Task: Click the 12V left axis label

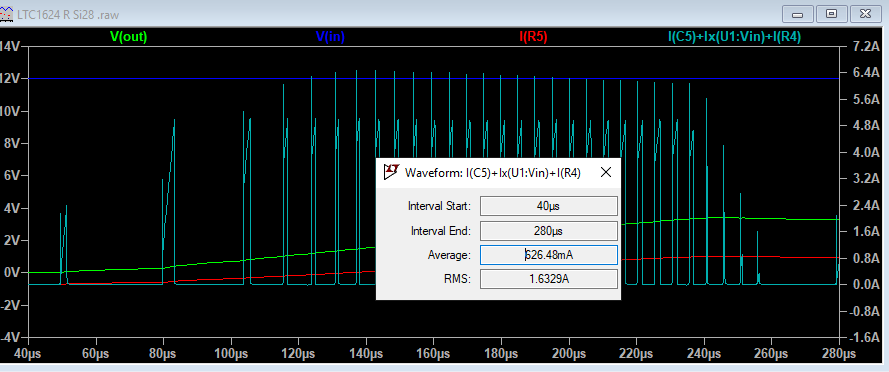Action: [10, 78]
